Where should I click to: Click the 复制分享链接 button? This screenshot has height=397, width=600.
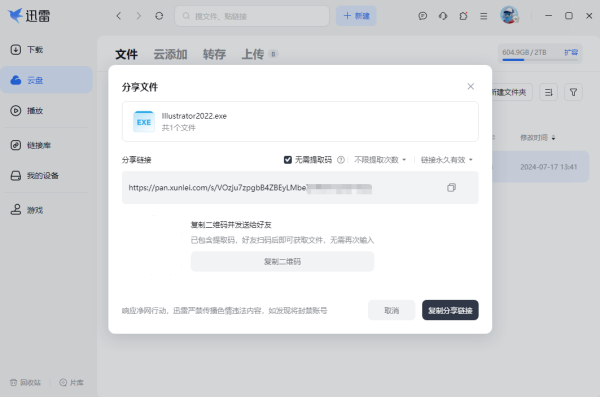click(450, 310)
